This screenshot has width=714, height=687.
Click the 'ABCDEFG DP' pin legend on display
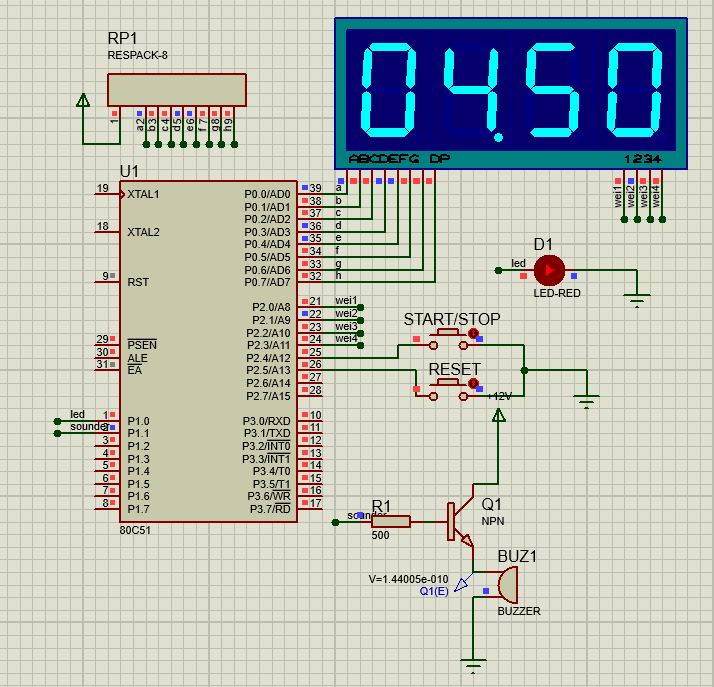pyautogui.click(x=399, y=159)
